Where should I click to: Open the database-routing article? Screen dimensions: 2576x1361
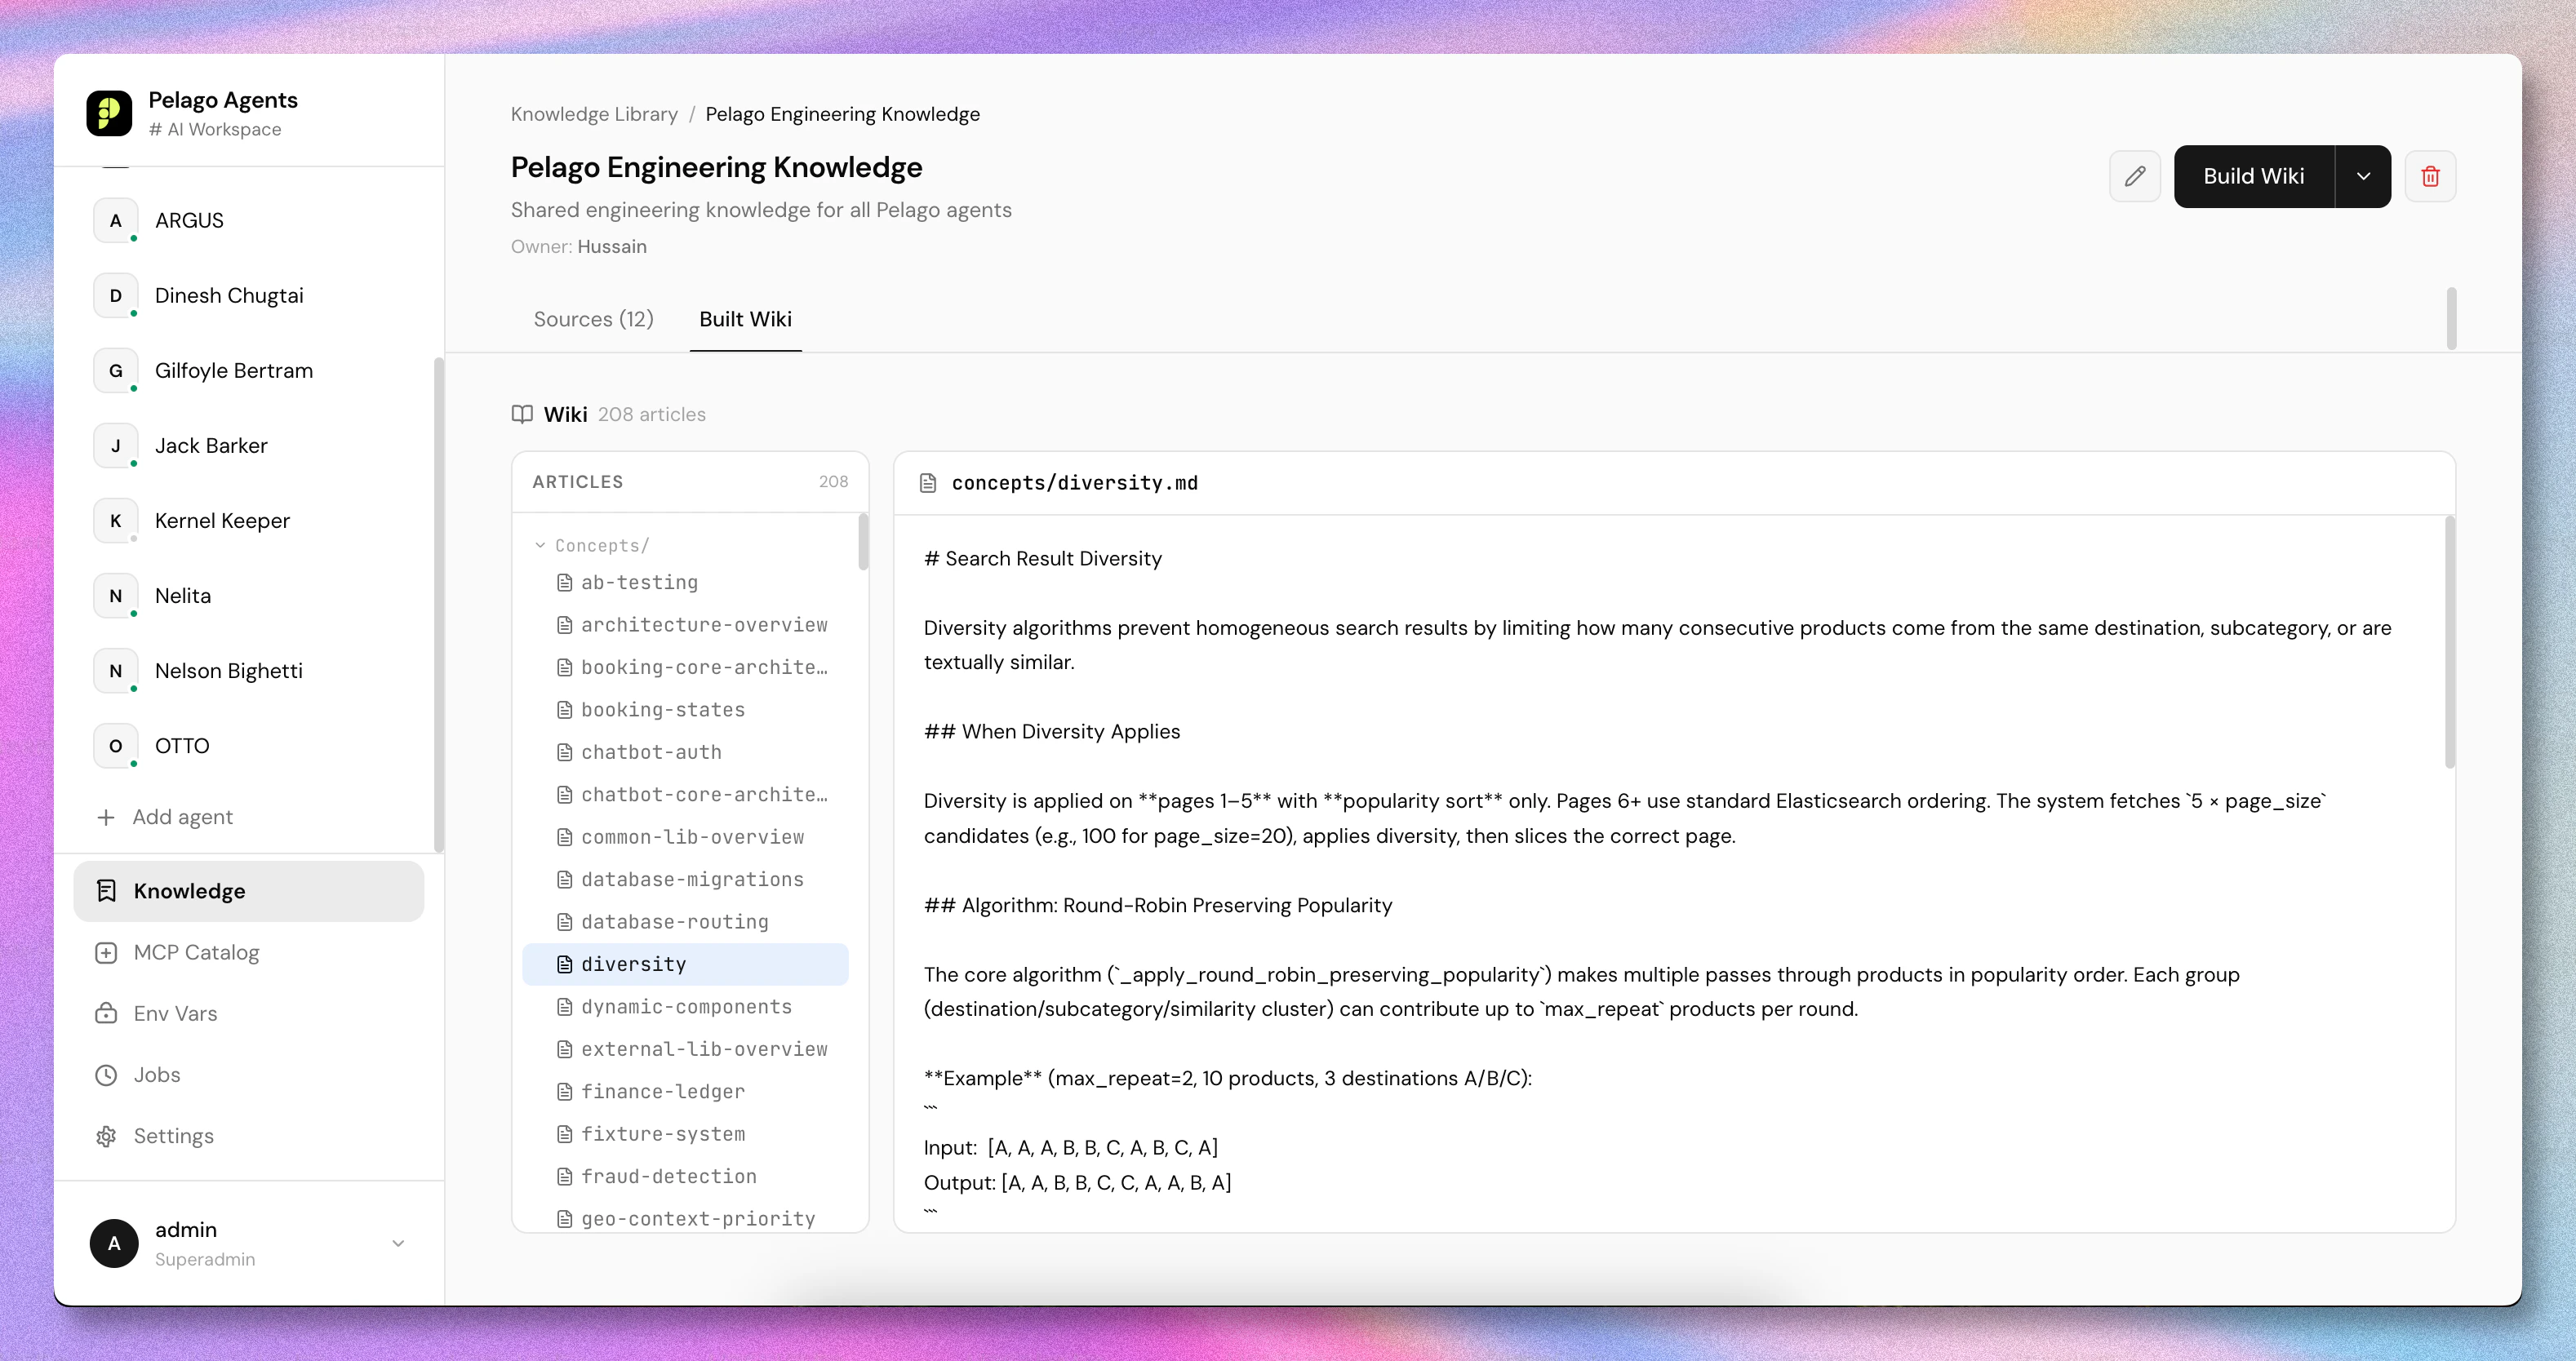coord(685,921)
